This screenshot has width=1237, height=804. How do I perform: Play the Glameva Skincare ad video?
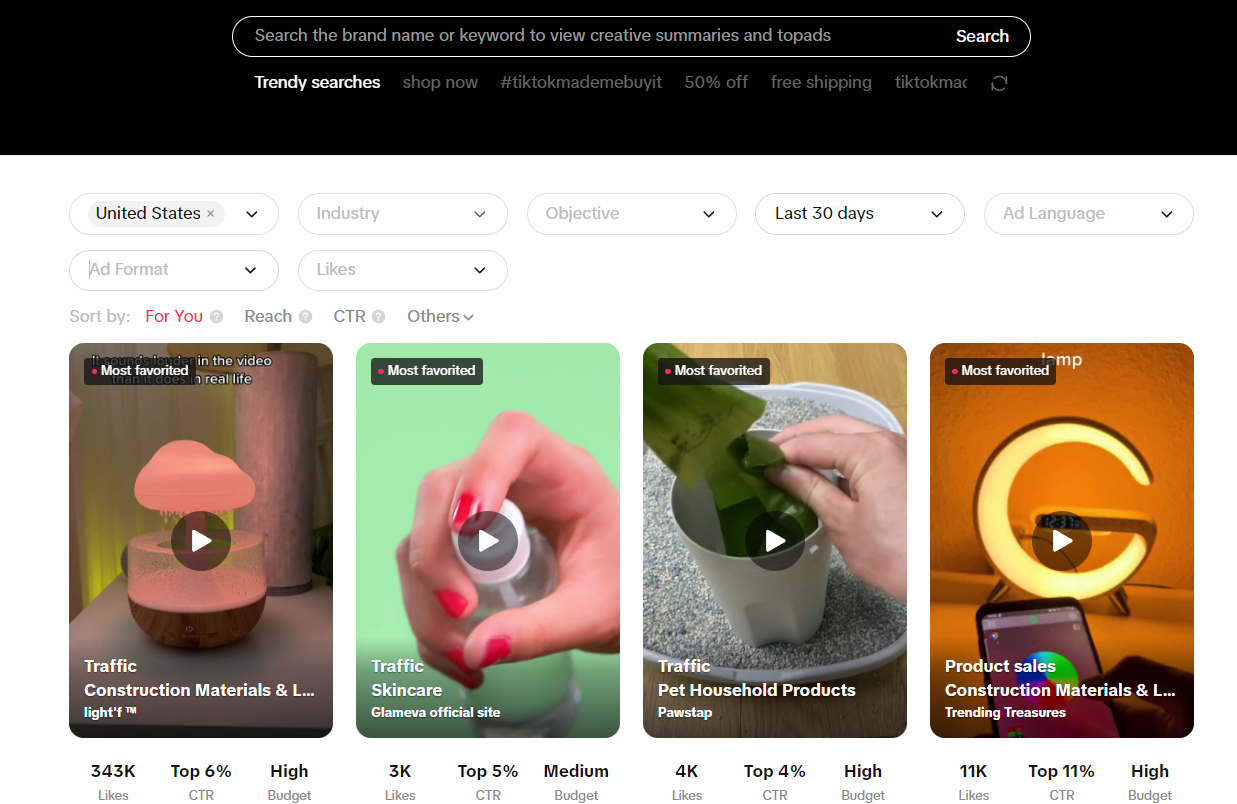pyautogui.click(x=488, y=541)
